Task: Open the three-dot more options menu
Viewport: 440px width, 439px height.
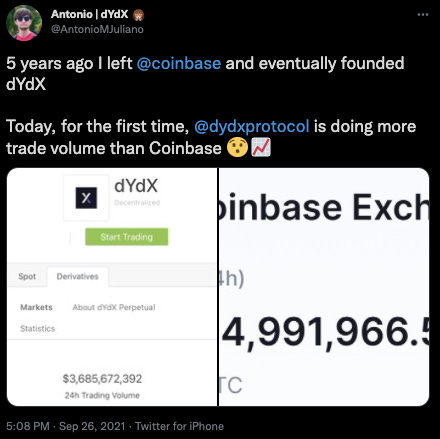Action: pyautogui.click(x=423, y=15)
